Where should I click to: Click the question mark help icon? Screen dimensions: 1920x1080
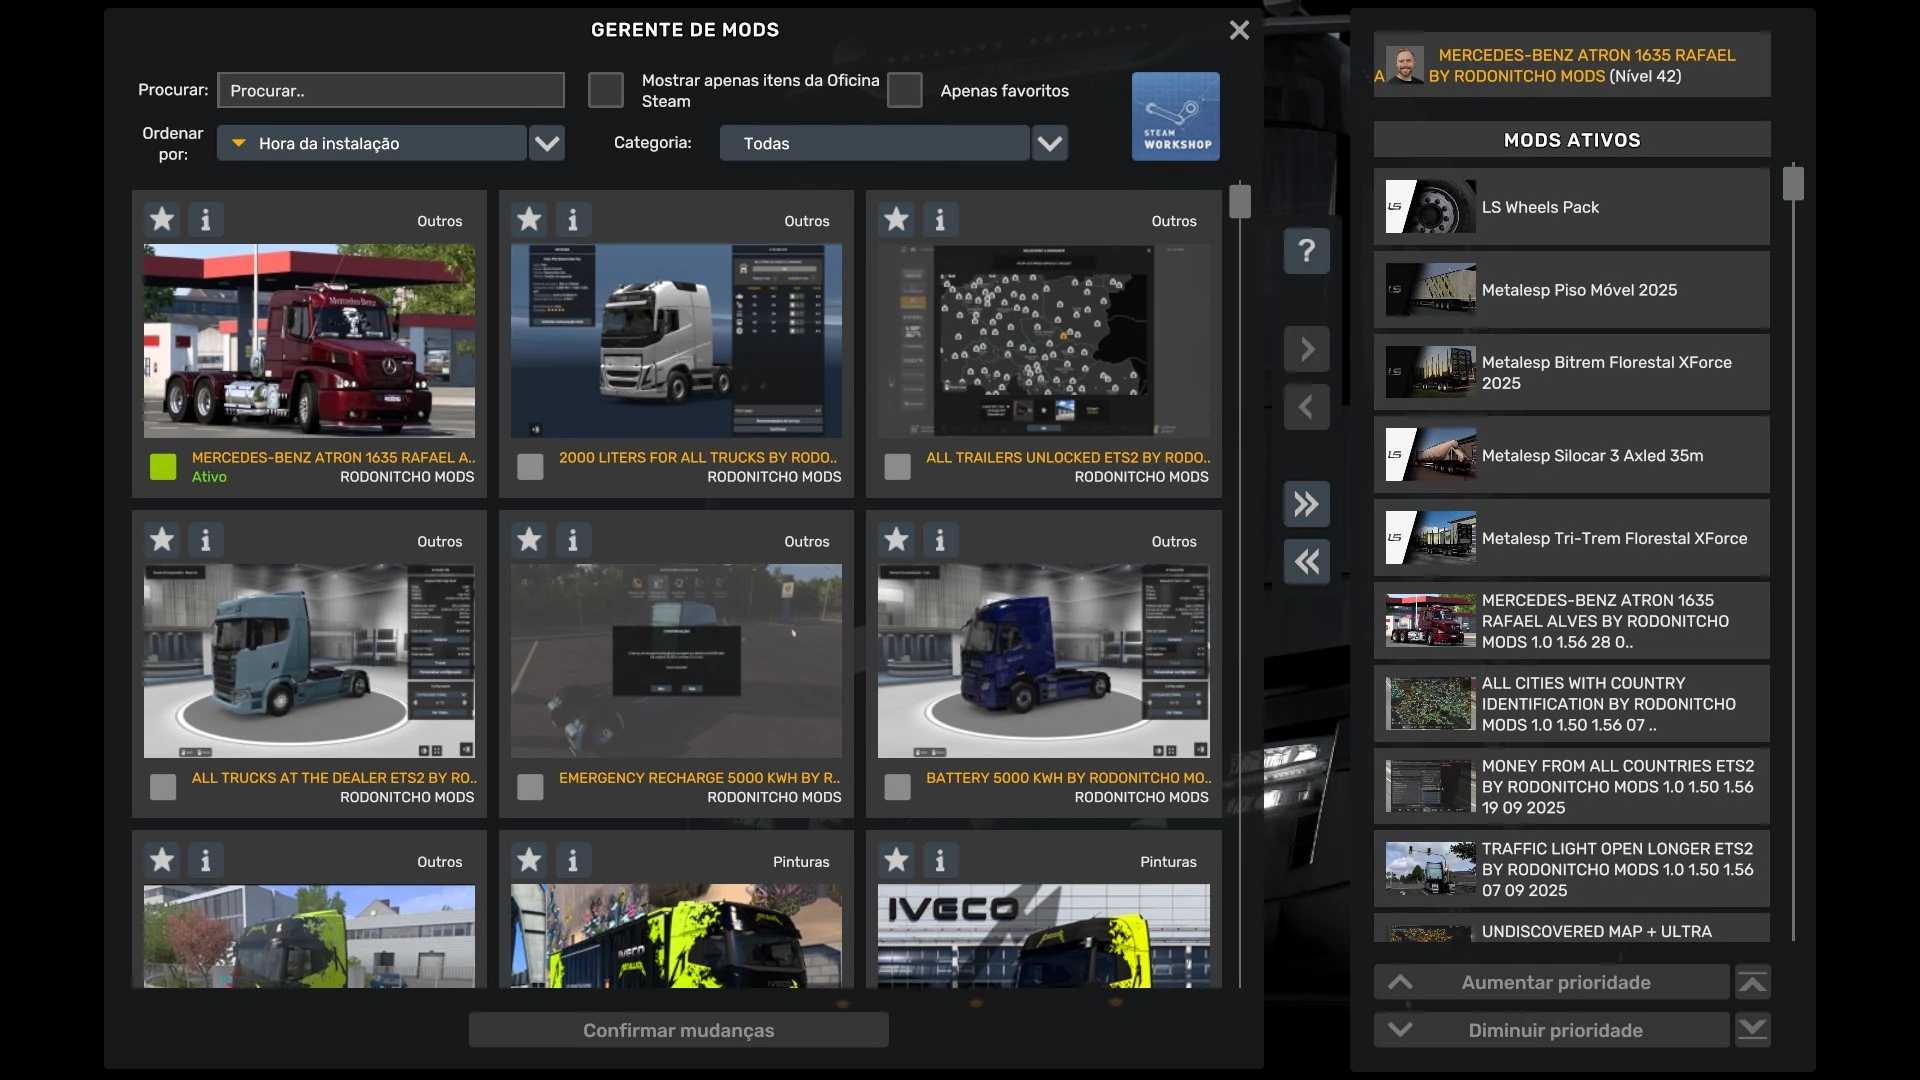point(1306,250)
